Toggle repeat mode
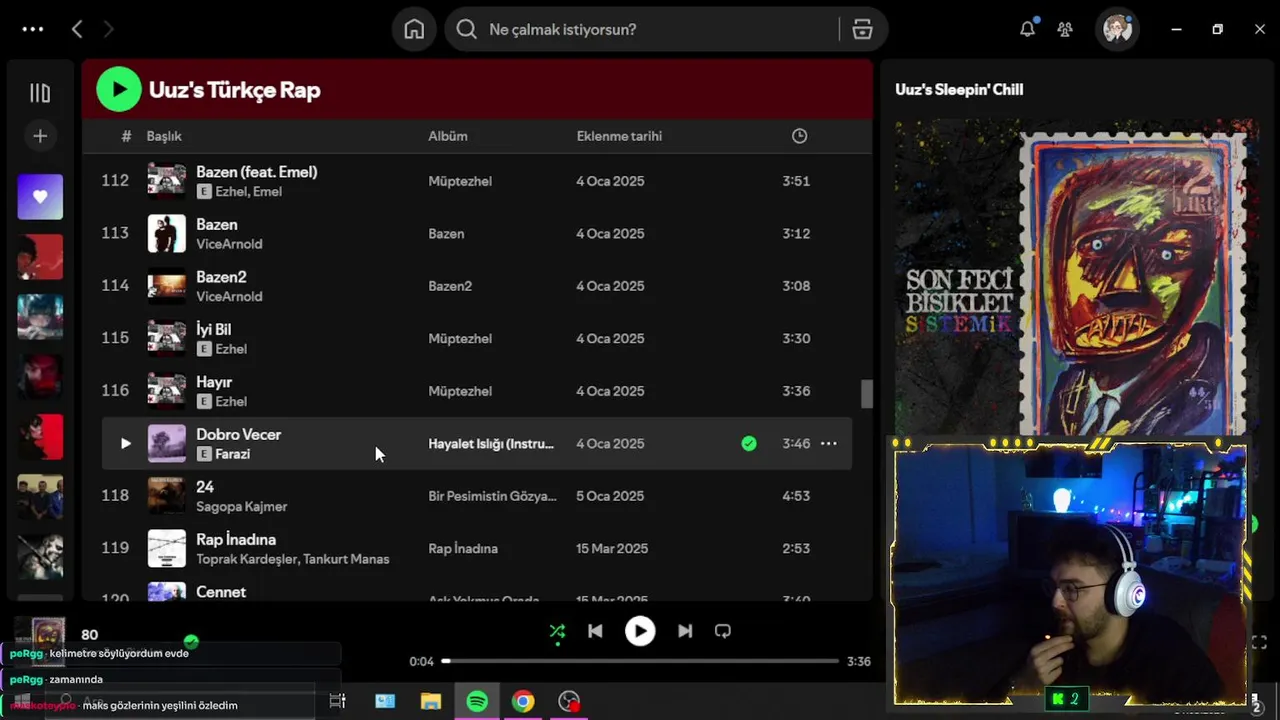The width and height of the screenshot is (1280, 720). point(723,631)
